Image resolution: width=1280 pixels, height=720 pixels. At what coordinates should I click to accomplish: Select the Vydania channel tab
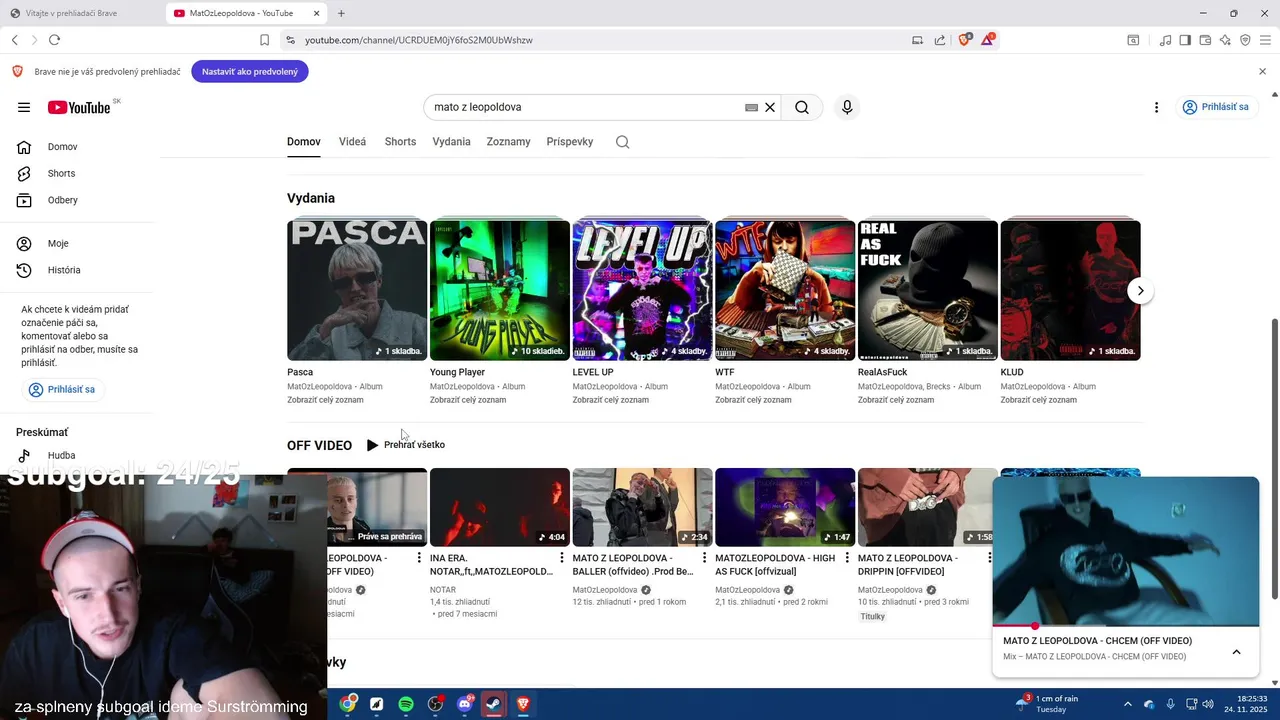pos(451,142)
